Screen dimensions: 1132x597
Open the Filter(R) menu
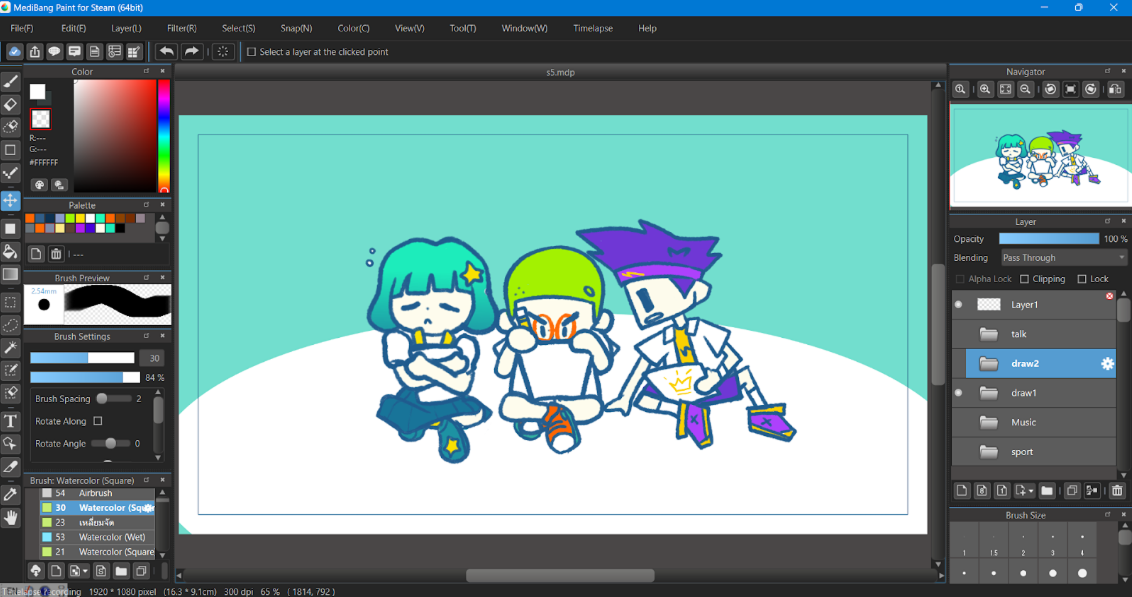(181, 28)
